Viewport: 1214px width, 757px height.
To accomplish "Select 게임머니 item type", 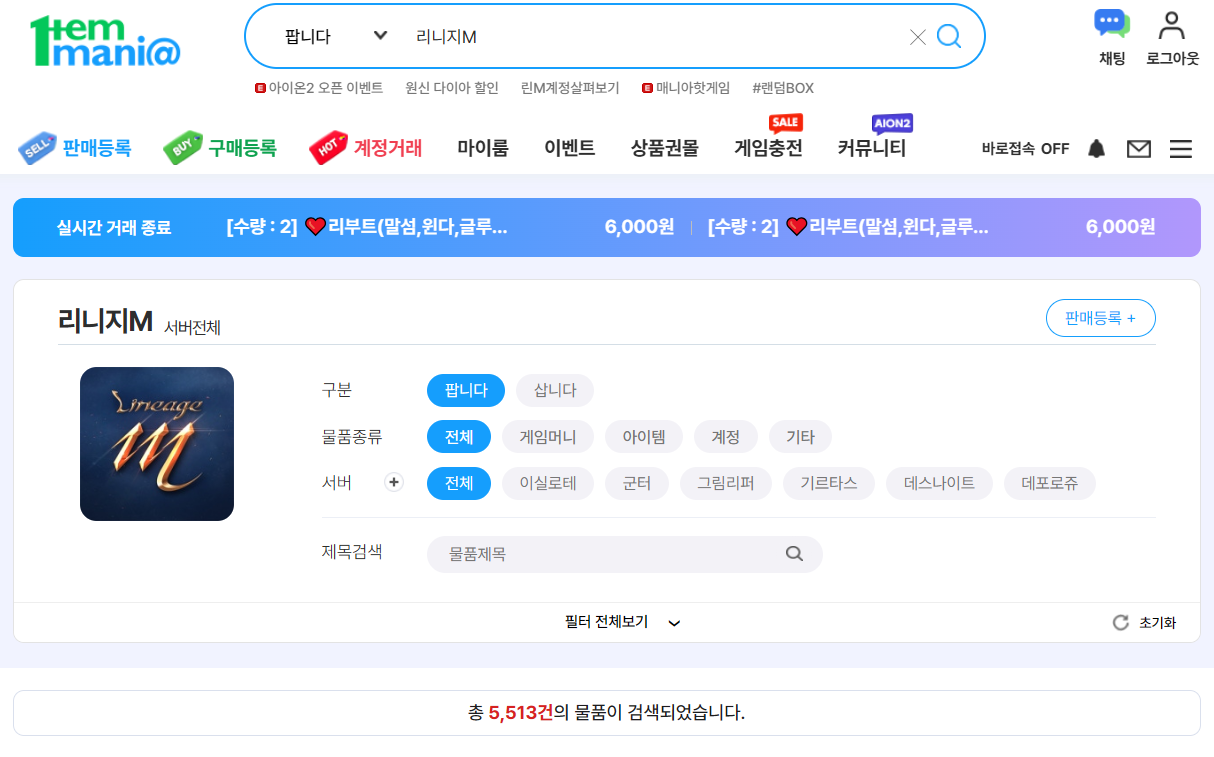I will [x=548, y=437].
